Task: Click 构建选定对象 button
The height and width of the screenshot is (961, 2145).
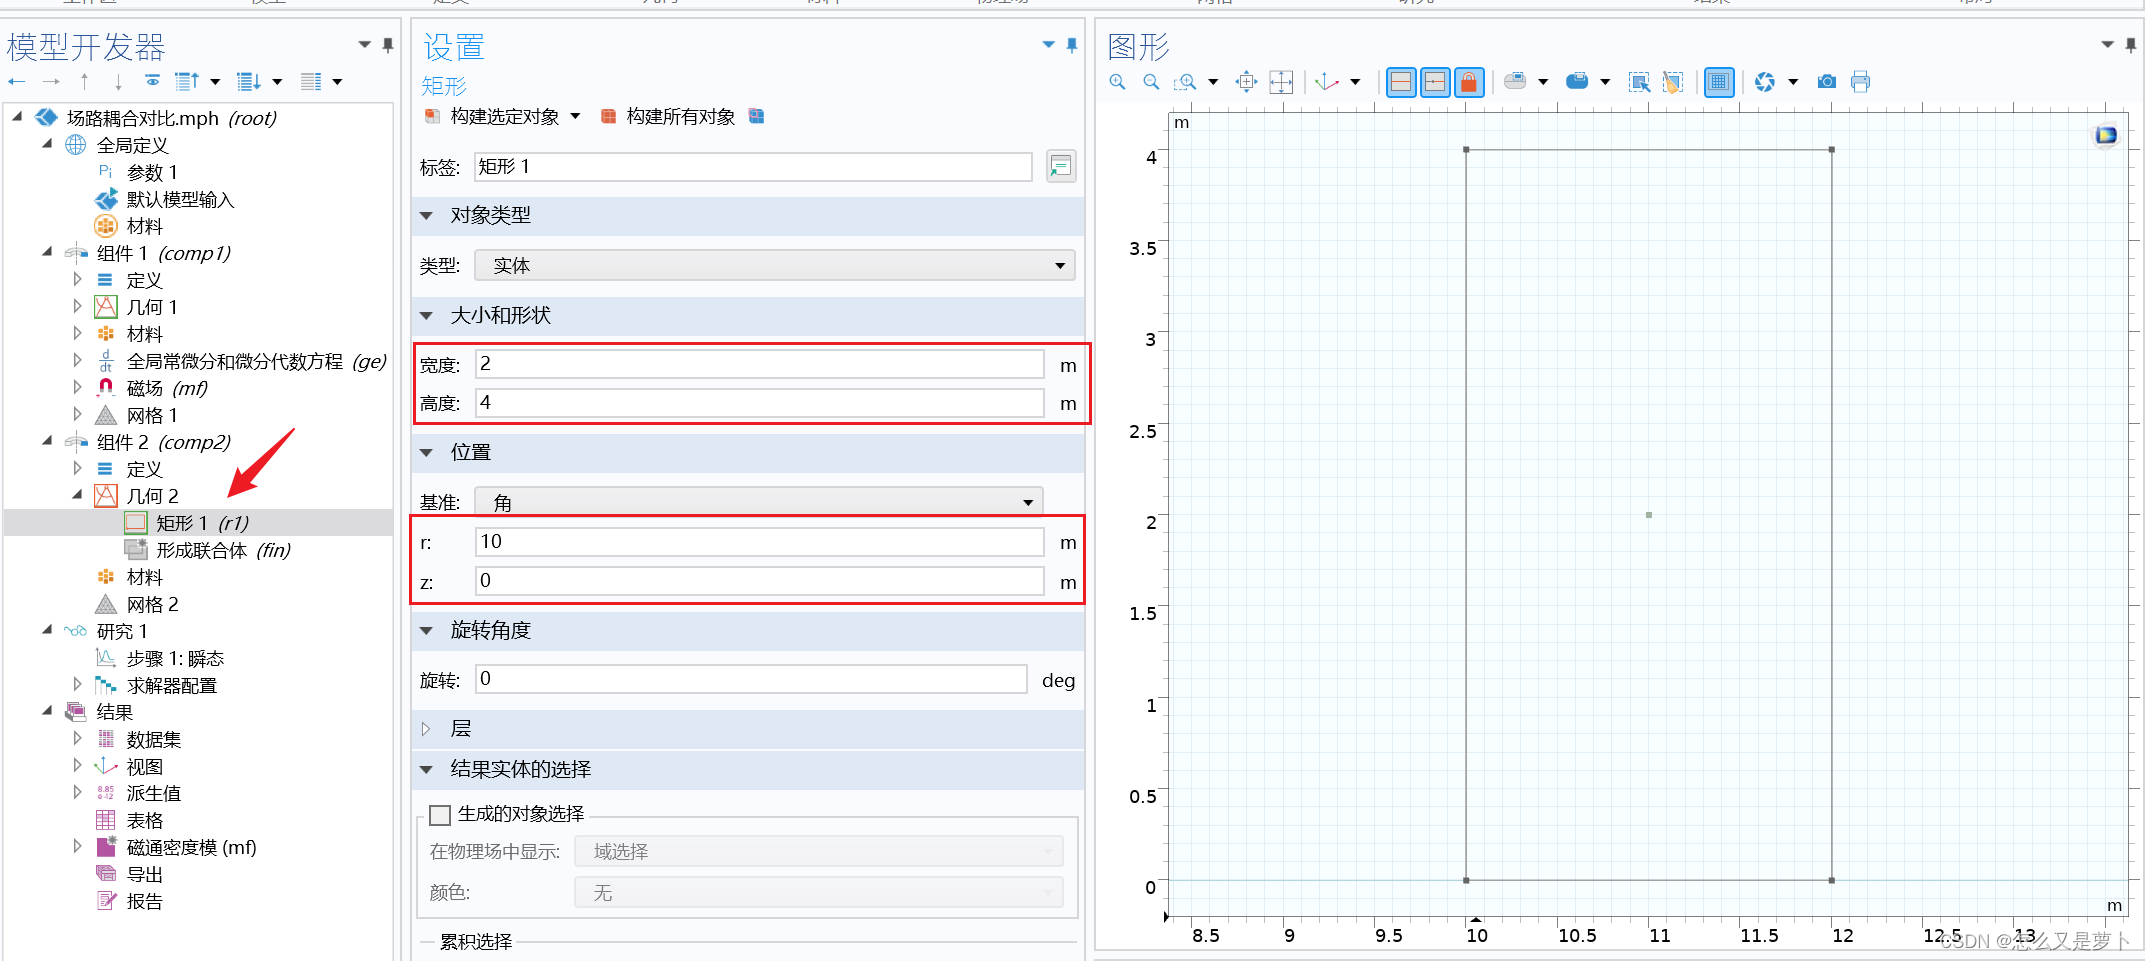Action: pyautogui.click(x=492, y=116)
